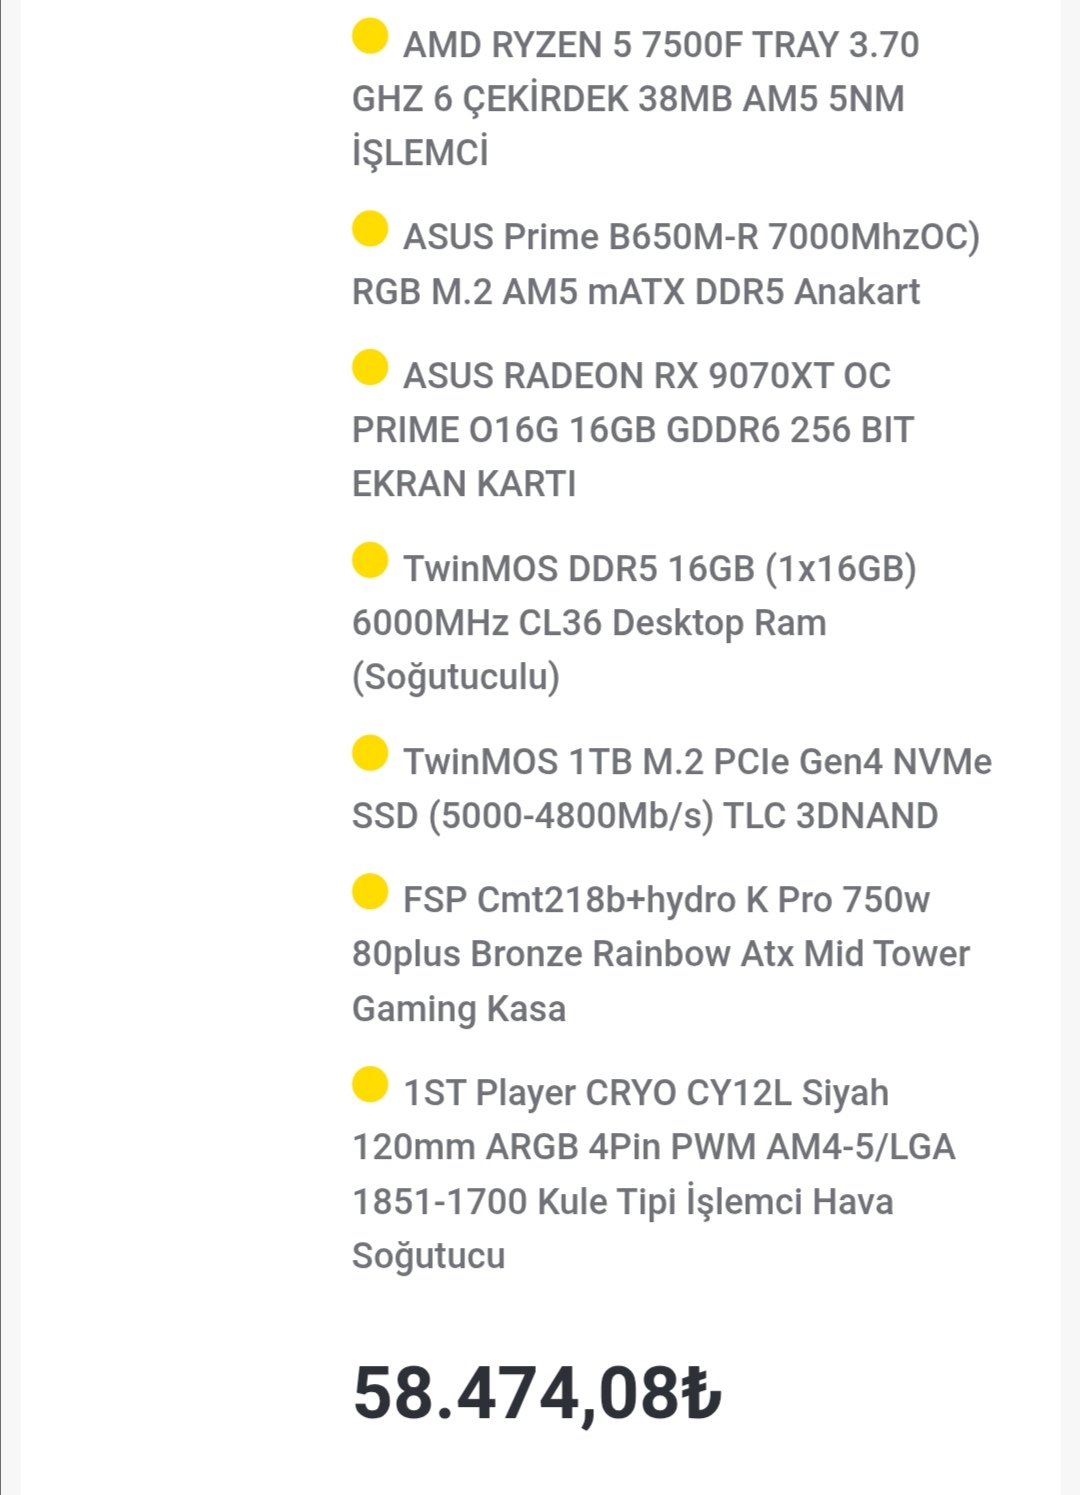1080x1495 pixels.
Task: Click the yellow dot before ASUS Prime B650M-R
Action: 370,229
